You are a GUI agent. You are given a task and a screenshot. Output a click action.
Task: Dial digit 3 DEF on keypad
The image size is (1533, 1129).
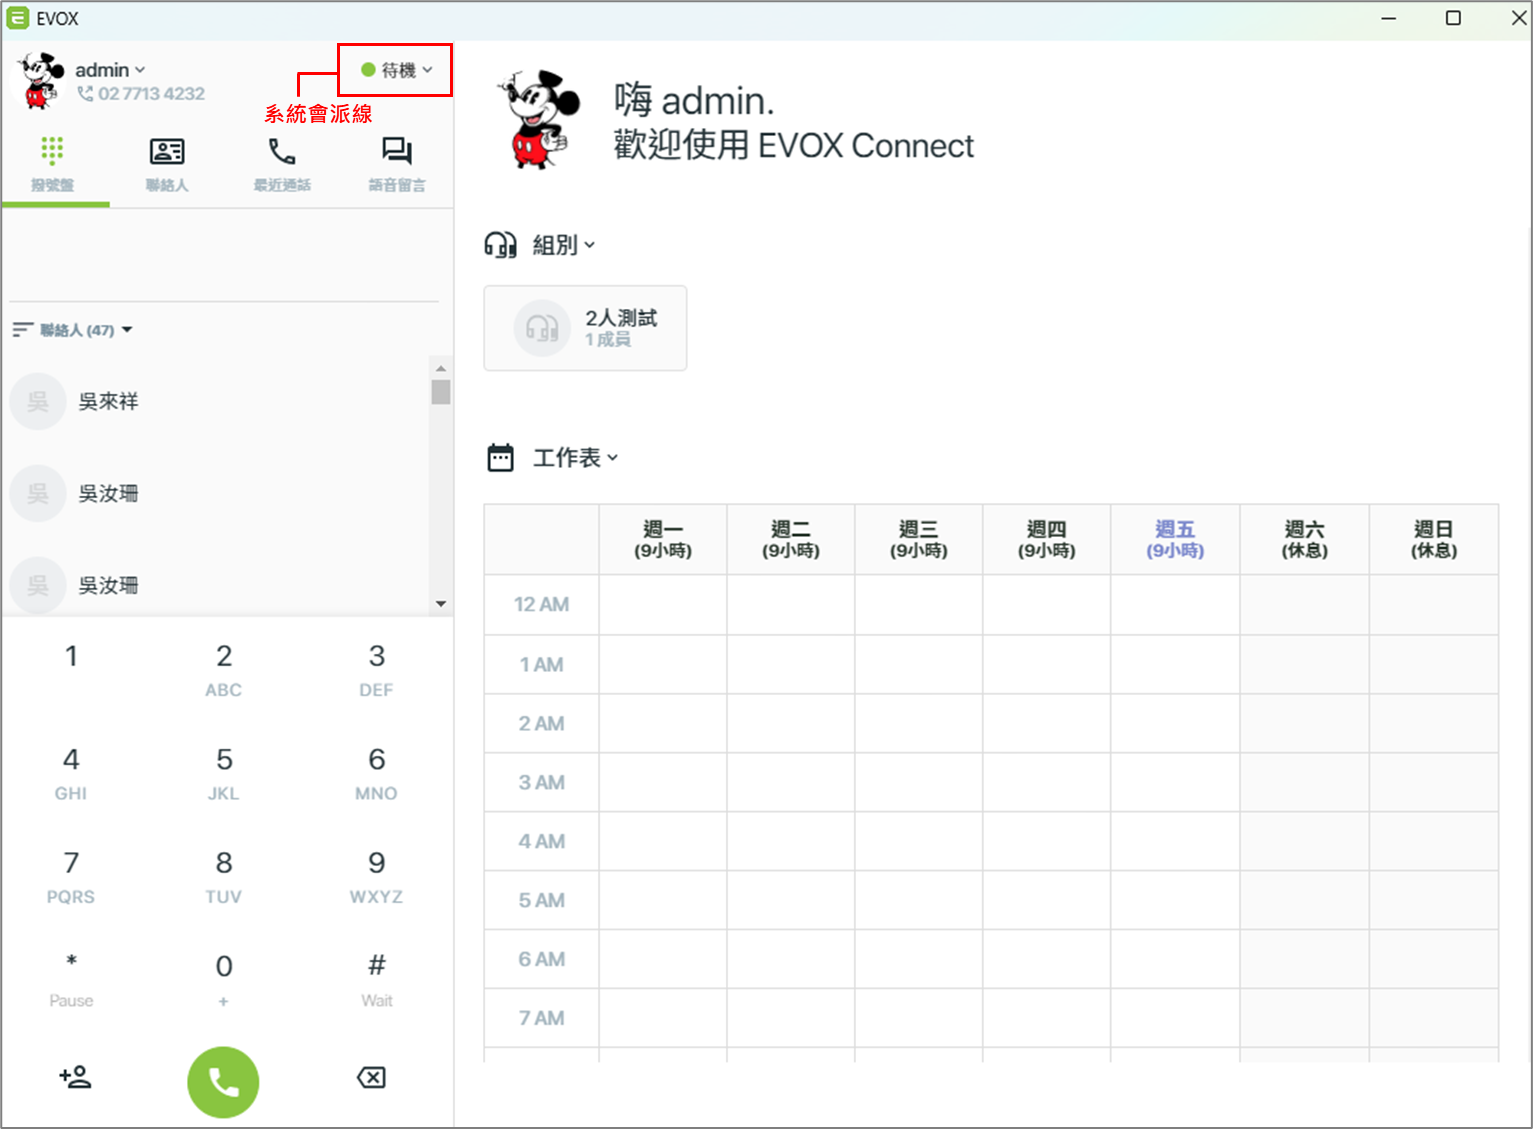click(377, 670)
